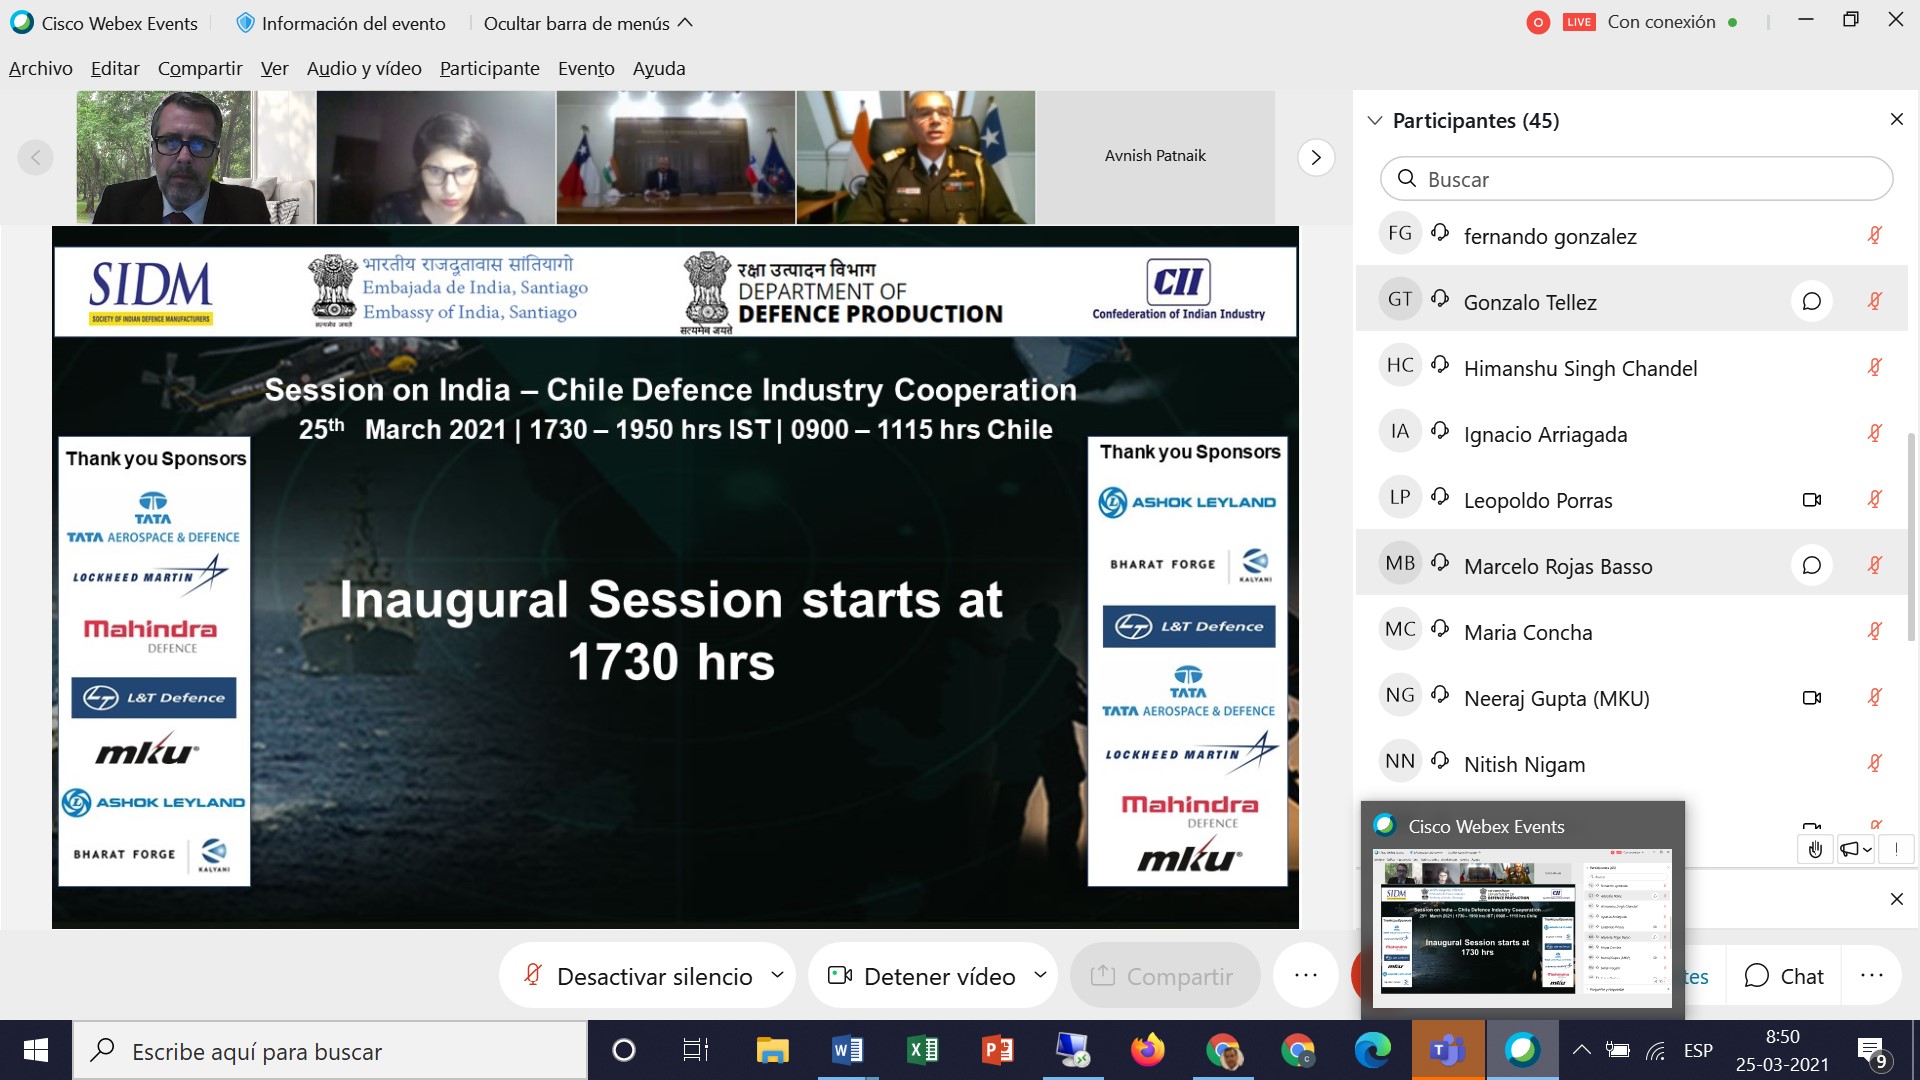Click the participants list scrollbar
Screen dimensions: 1920x1080
(1912, 537)
